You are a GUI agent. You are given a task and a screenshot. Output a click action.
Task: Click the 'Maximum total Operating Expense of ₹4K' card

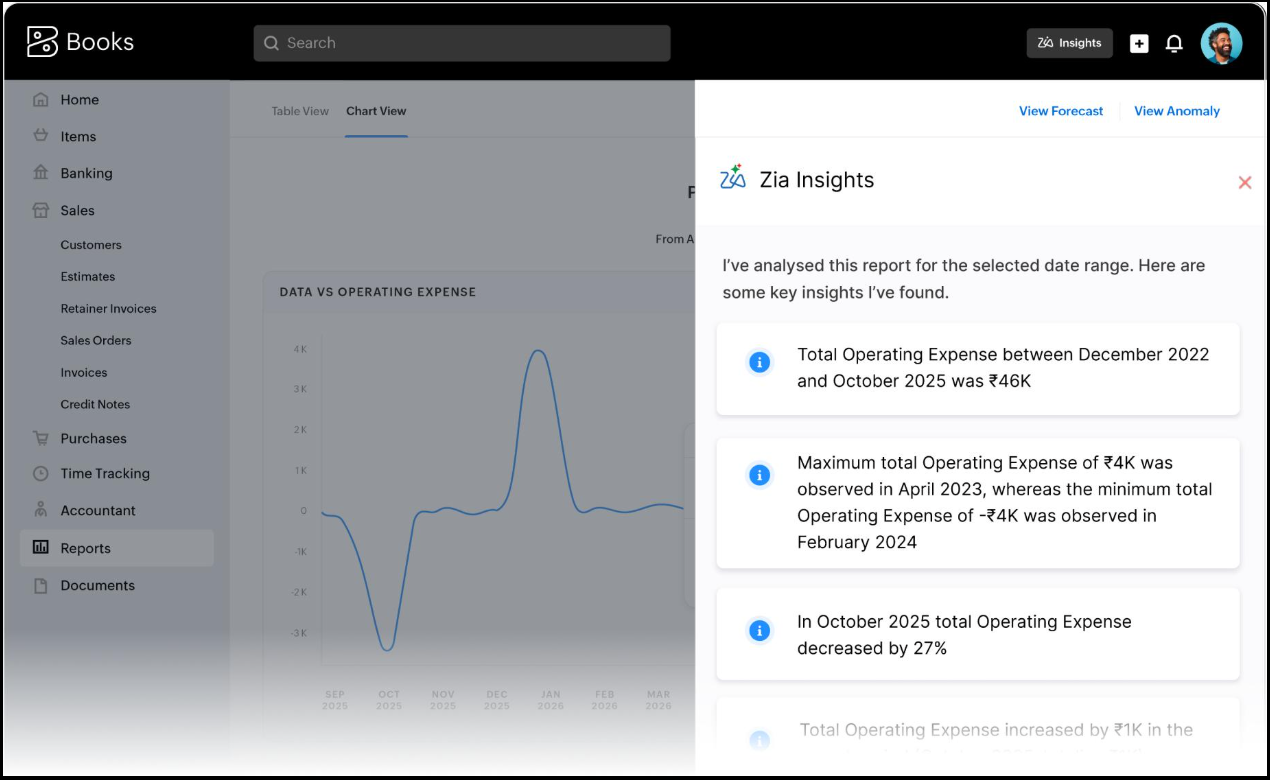(978, 503)
